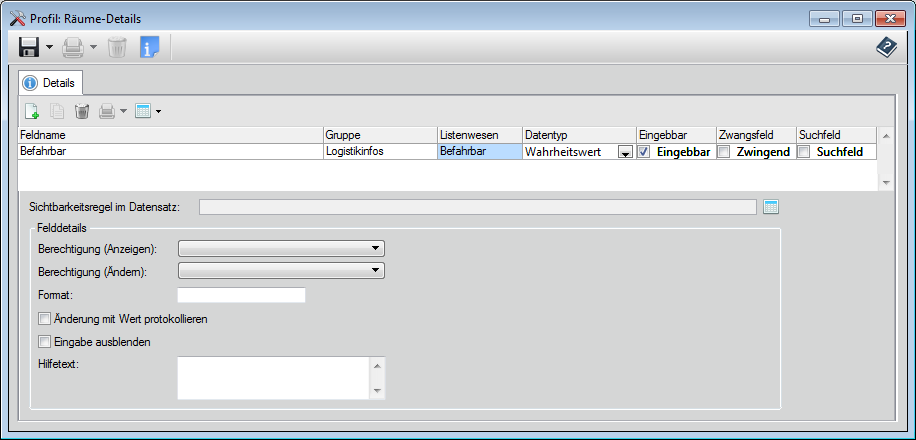
Task: Open the Sichtbarkeitsregel editor icon
Action: click(770, 207)
